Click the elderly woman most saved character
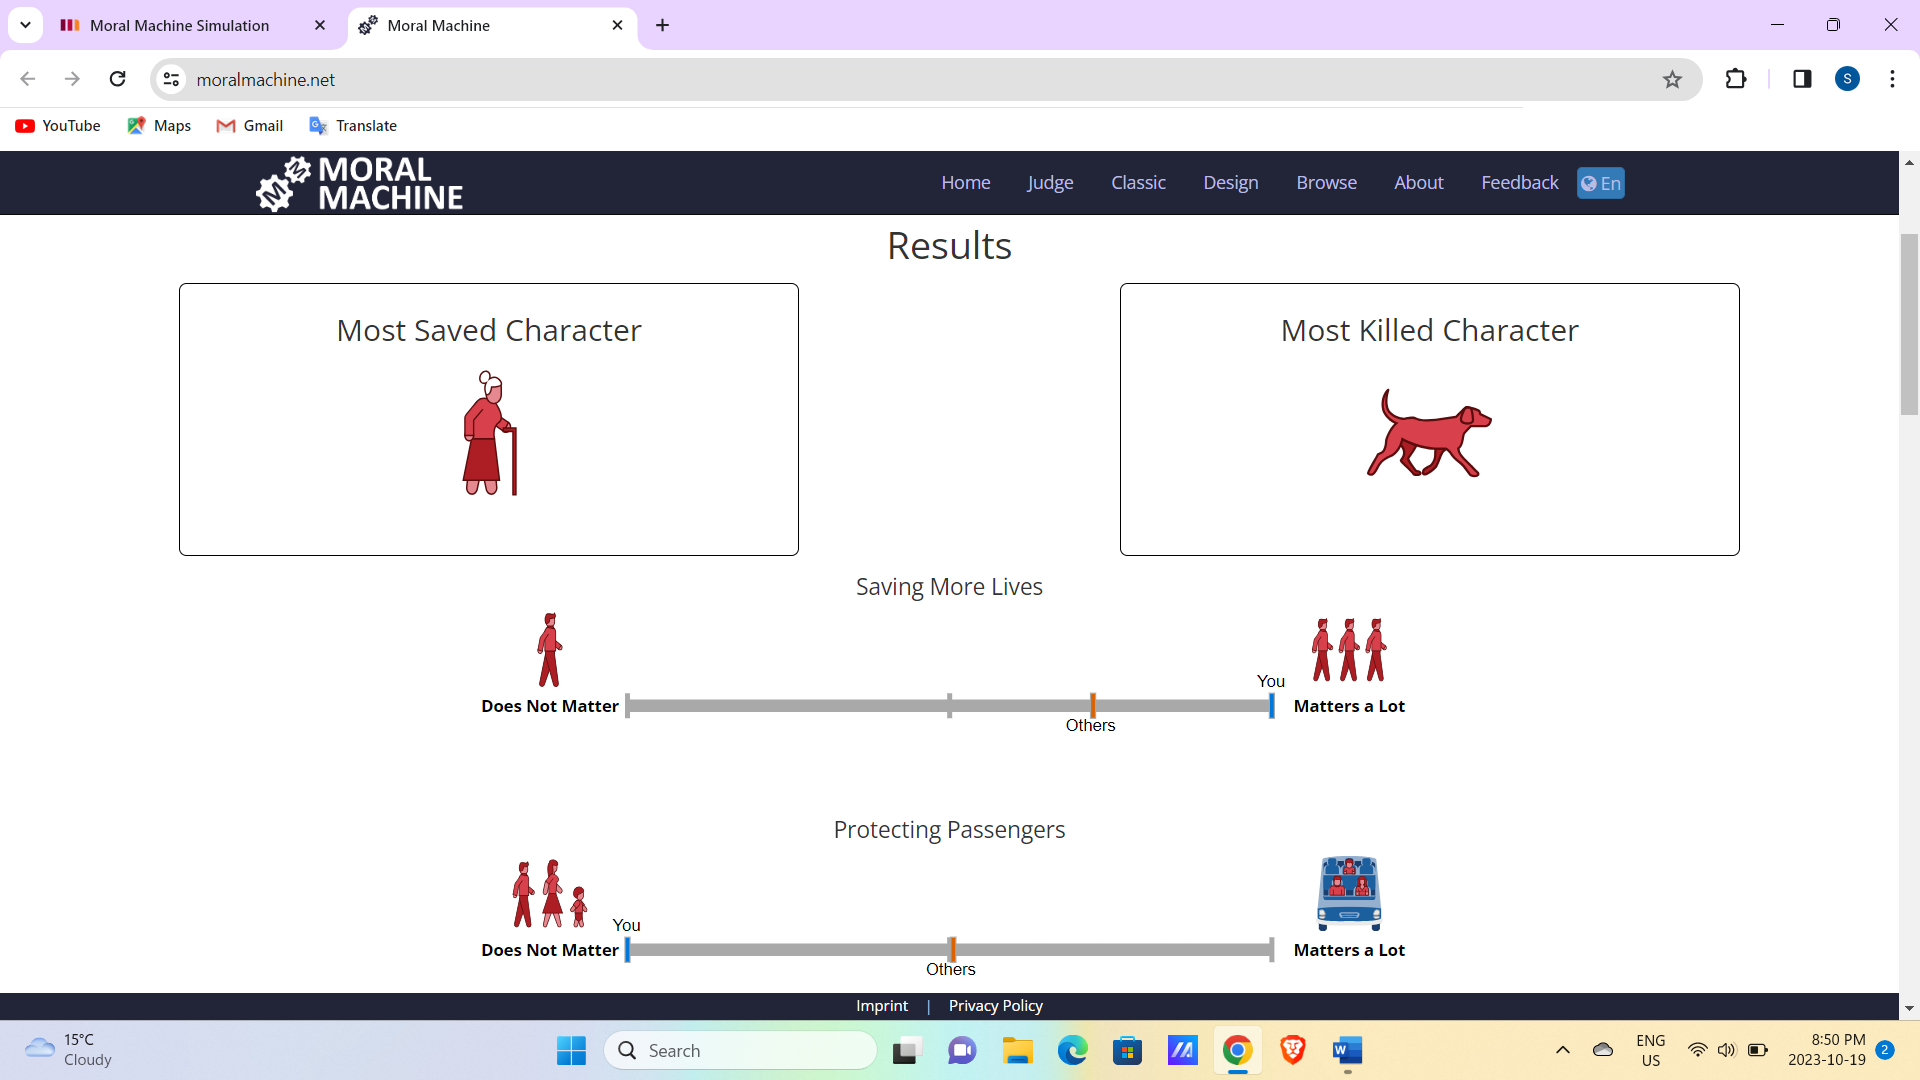Image resolution: width=1920 pixels, height=1080 pixels. [x=489, y=433]
